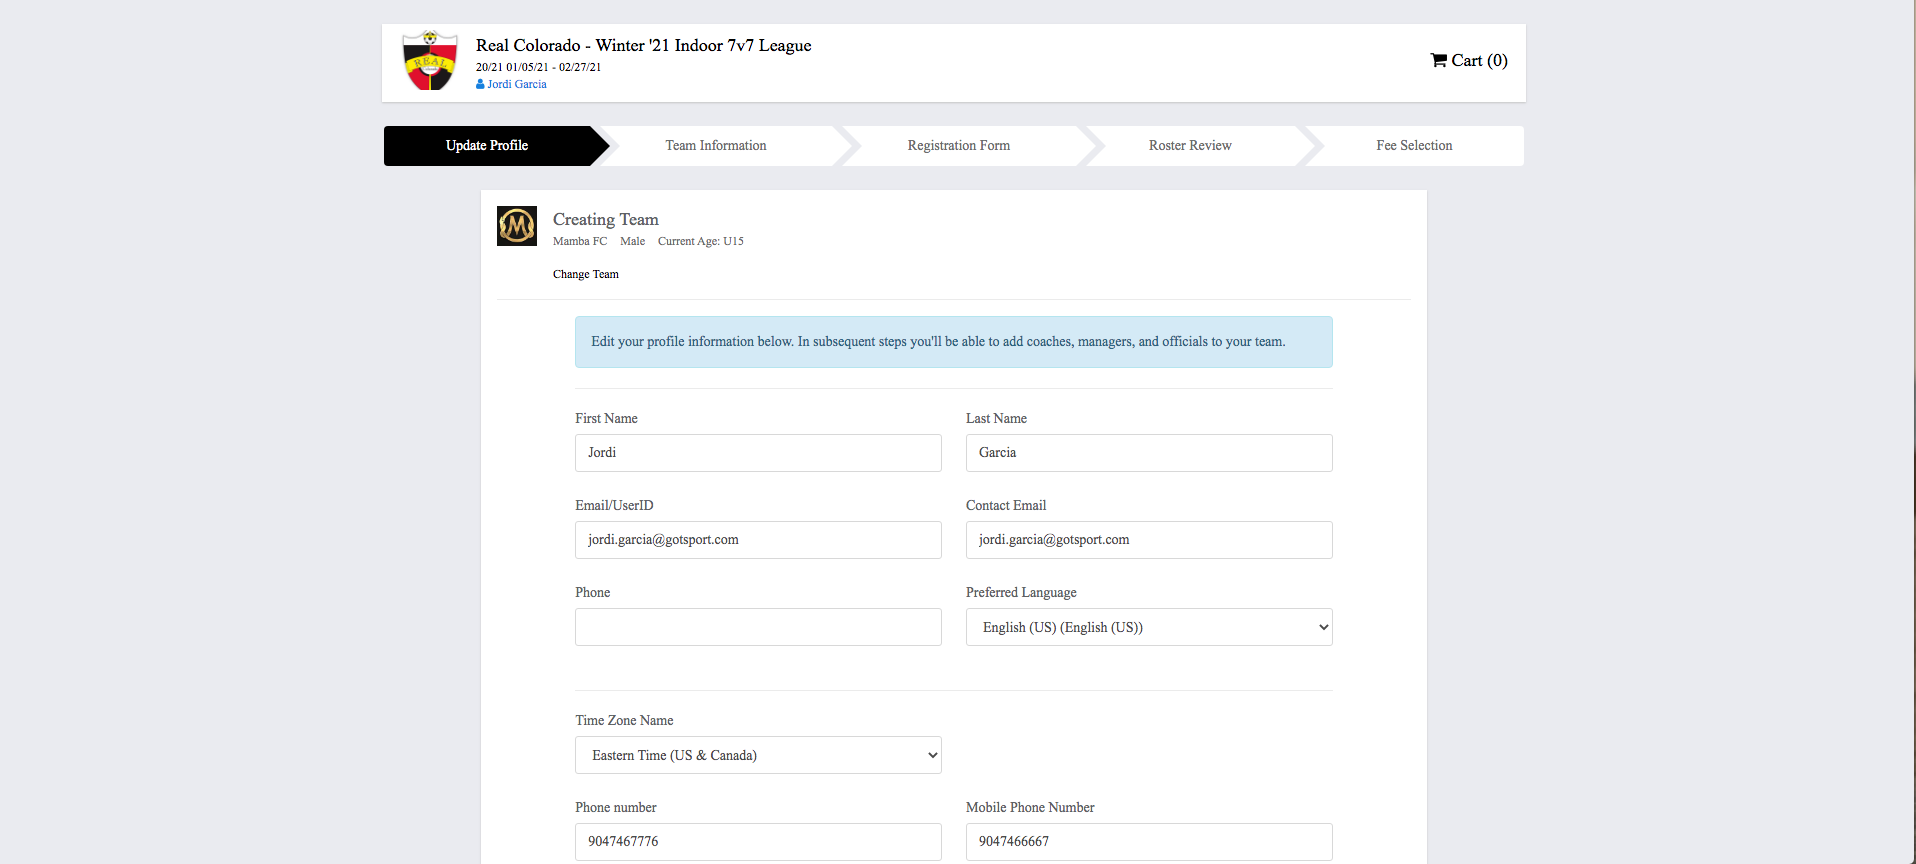Viewport: 1916px width, 864px height.
Task: Open the Time Zone Name dropdown
Action: (x=758, y=755)
